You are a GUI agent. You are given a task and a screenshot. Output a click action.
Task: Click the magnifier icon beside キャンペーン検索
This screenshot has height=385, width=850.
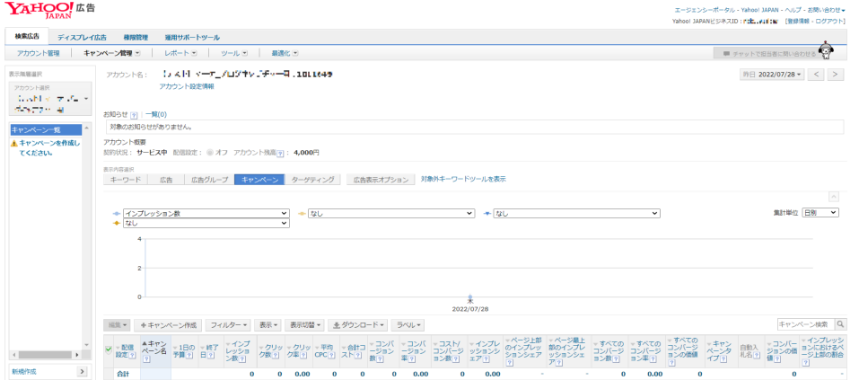tap(840, 324)
